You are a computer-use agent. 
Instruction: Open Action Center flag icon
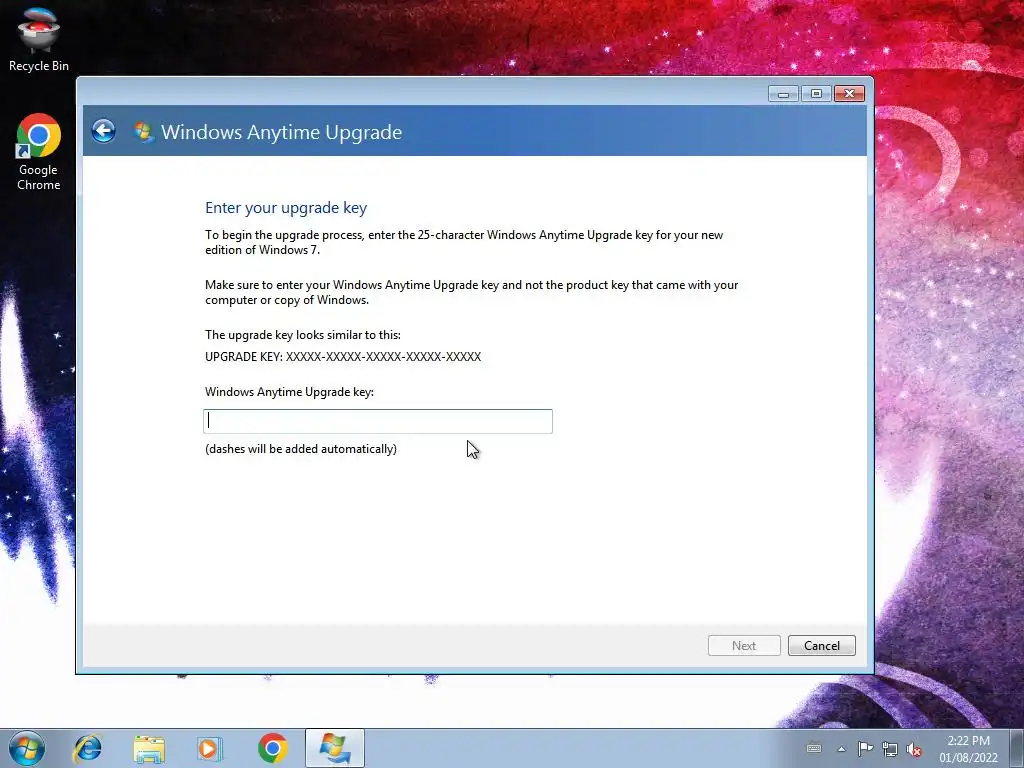pos(865,748)
